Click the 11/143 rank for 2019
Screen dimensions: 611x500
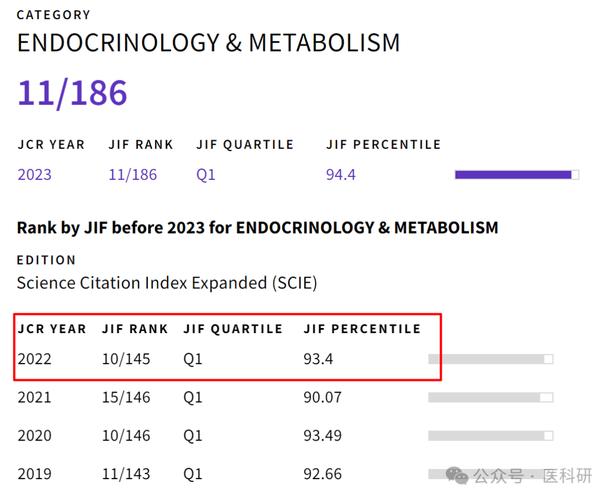[126, 474]
